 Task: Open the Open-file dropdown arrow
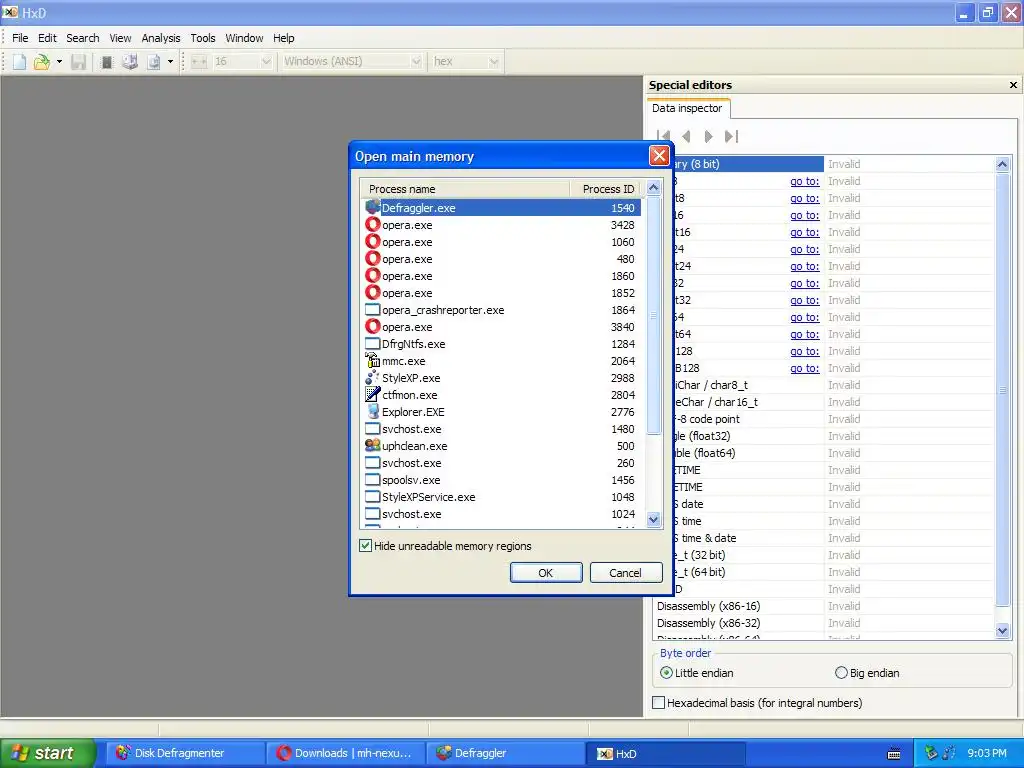point(59,62)
